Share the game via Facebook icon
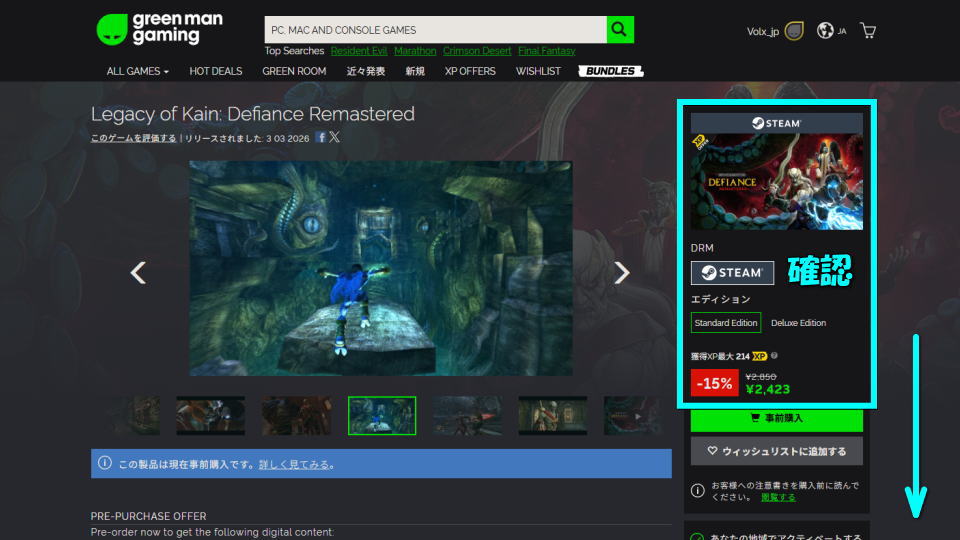Viewport: 960px width, 540px height. point(321,137)
